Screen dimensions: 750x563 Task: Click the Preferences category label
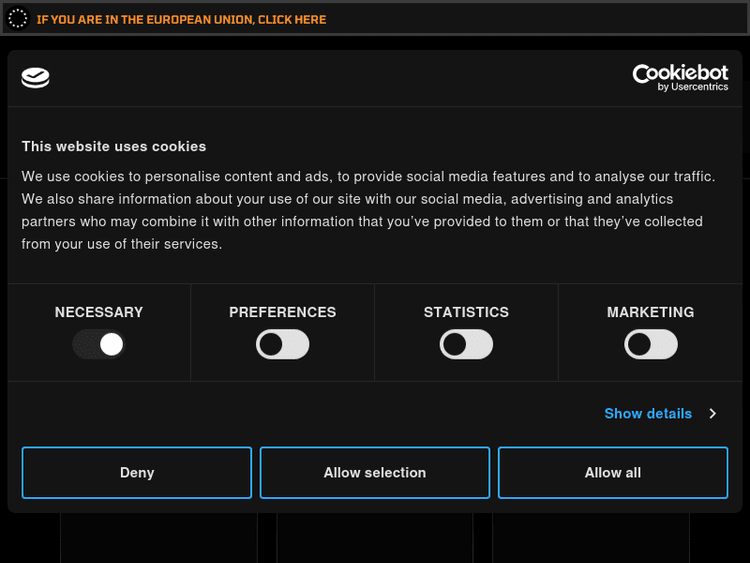(x=283, y=312)
